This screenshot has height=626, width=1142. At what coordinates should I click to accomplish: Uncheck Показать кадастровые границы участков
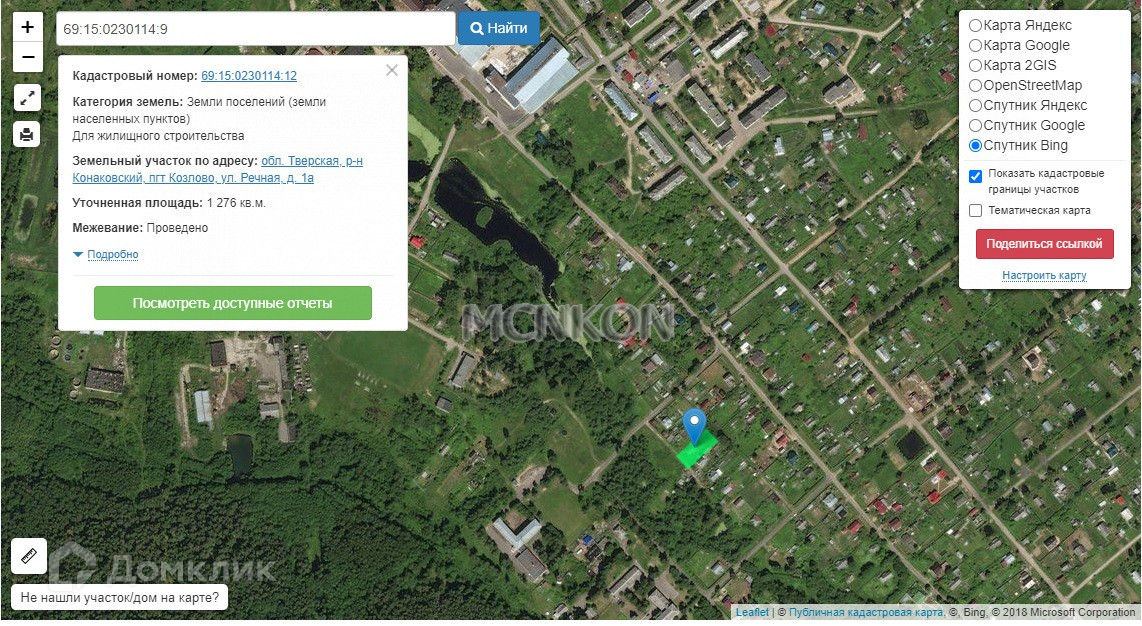tap(976, 175)
